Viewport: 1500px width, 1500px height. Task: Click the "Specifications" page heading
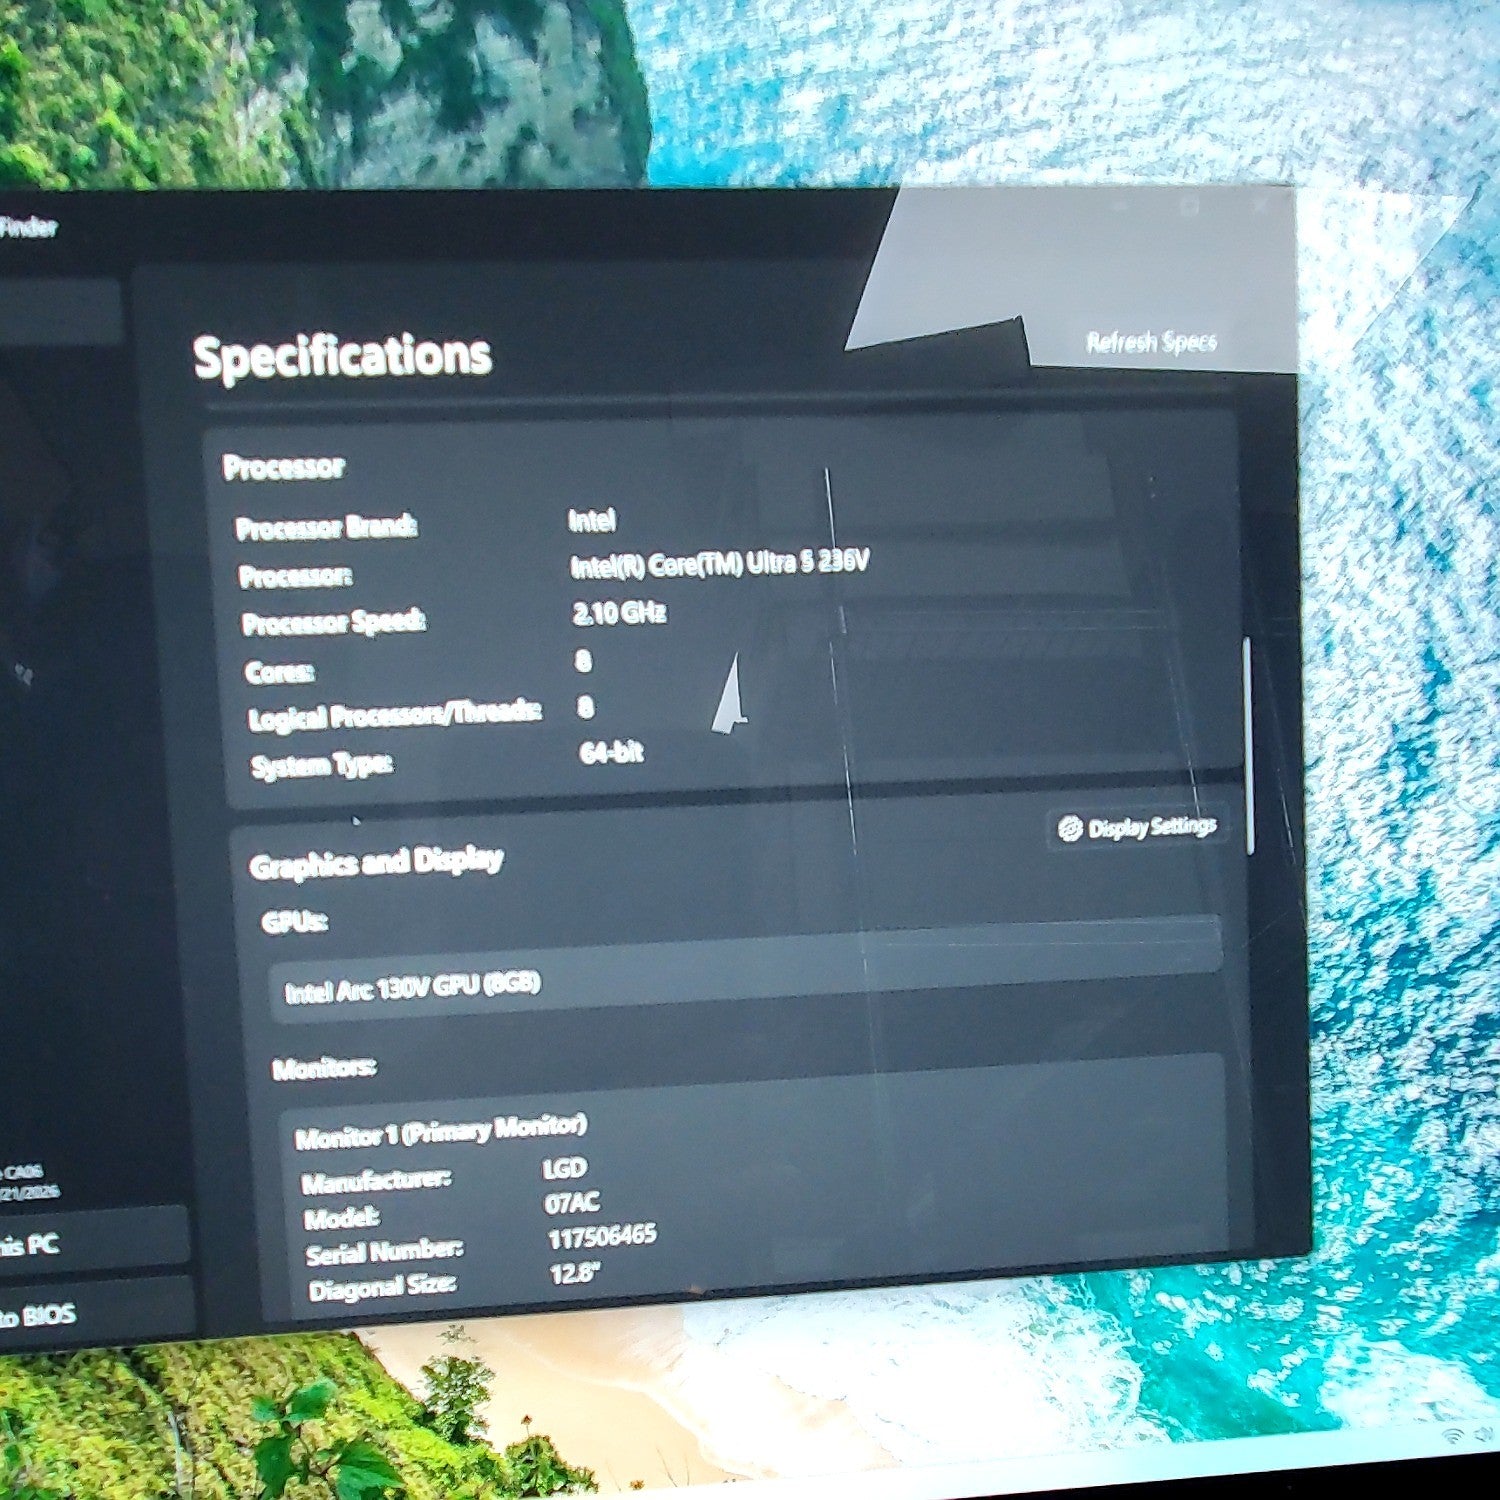tap(342, 356)
